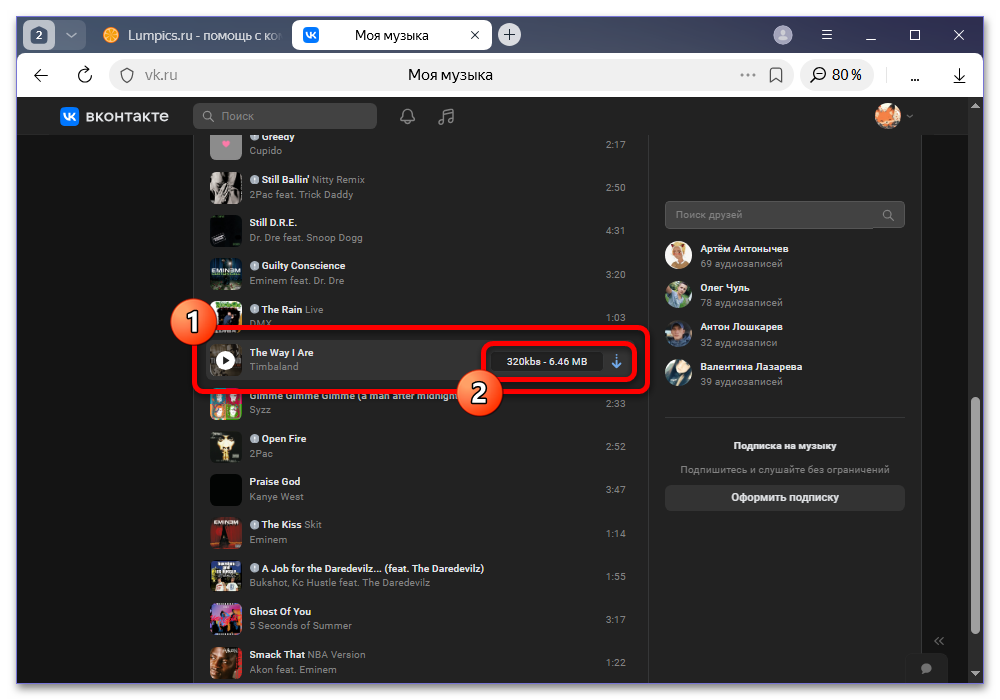The width and height of the screenshot is (1000, 700).
Task: Open a new browser tab
Action: tap(509, 34)
